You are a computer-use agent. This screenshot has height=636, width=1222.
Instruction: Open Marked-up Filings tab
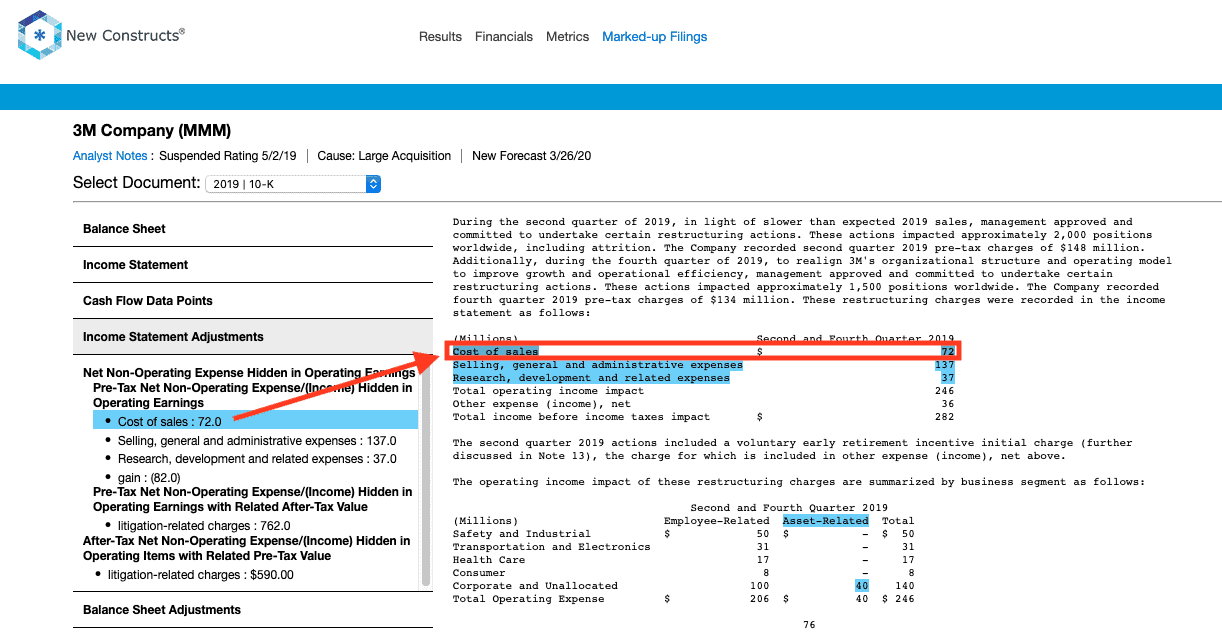pos(654,37)
